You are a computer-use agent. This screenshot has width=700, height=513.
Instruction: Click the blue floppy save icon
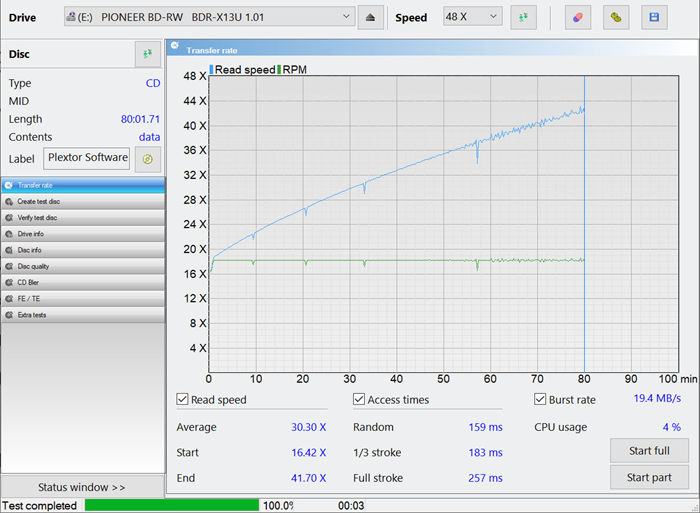point(654,17)
